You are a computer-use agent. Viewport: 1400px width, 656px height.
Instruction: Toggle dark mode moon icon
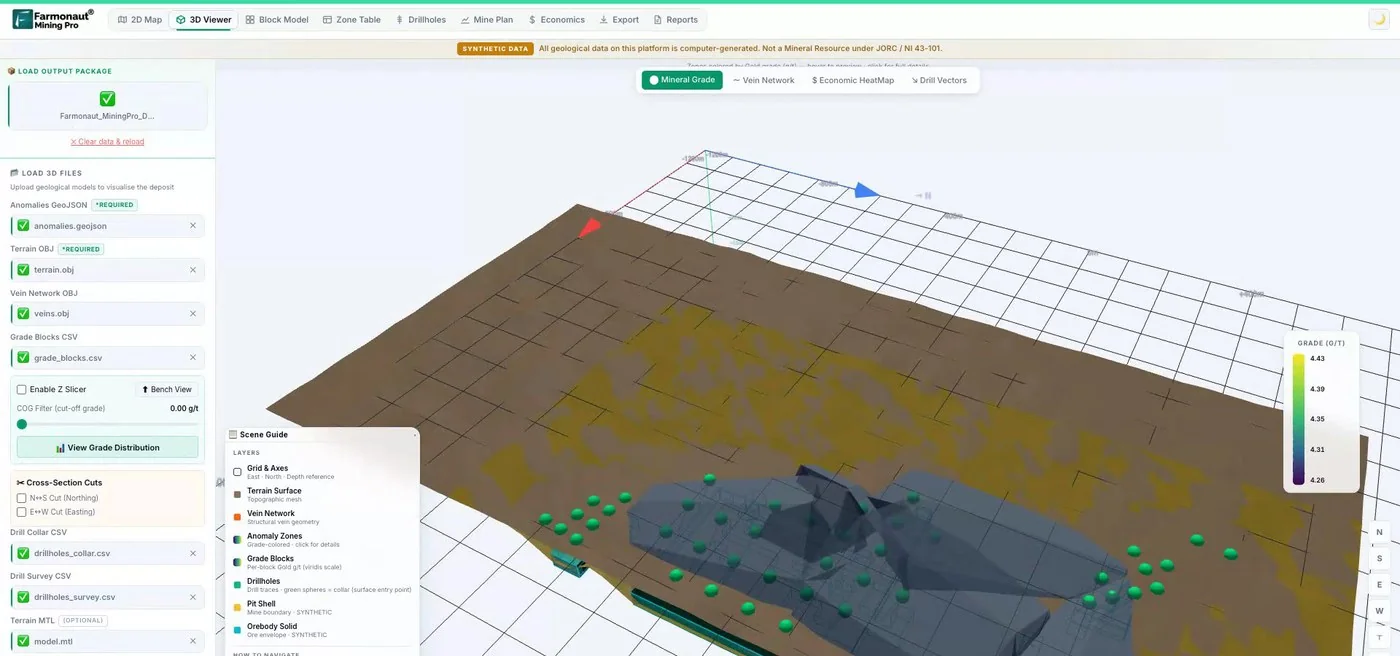(x=1379, y=20)
